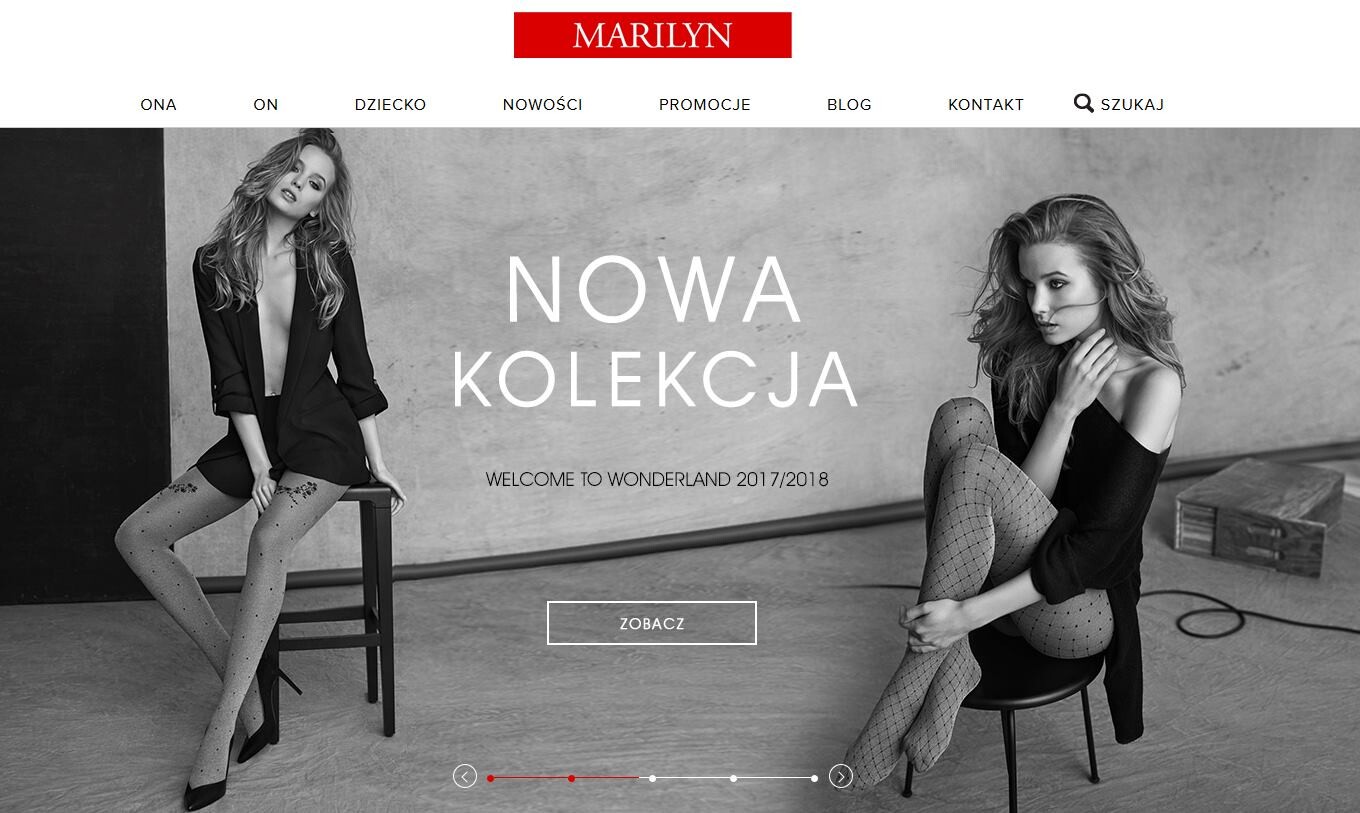Jump to the fifth carousel slide dot
This screenshot has height=813, width=1360.
(x=814, y=778)
